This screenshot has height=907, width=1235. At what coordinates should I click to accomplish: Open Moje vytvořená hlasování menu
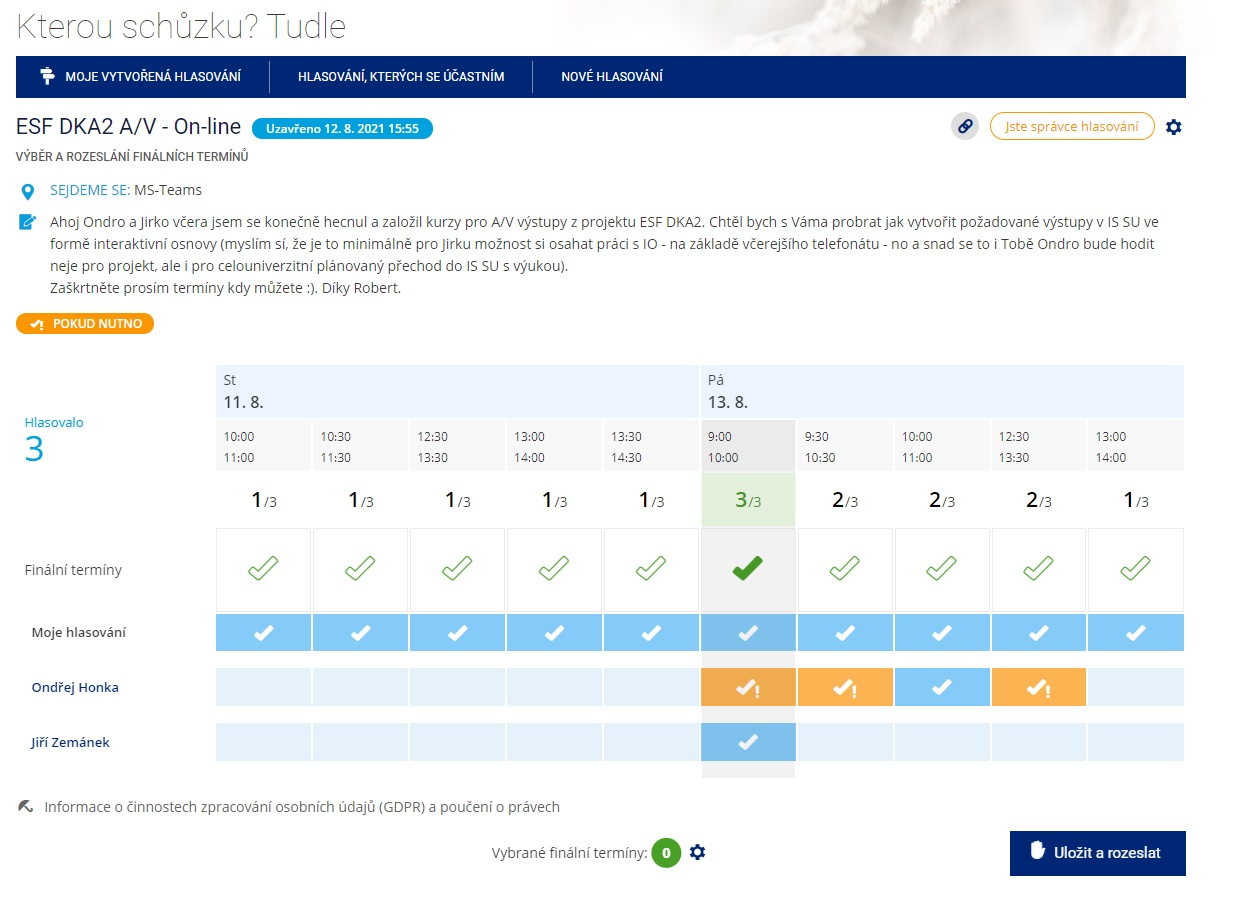139,77
